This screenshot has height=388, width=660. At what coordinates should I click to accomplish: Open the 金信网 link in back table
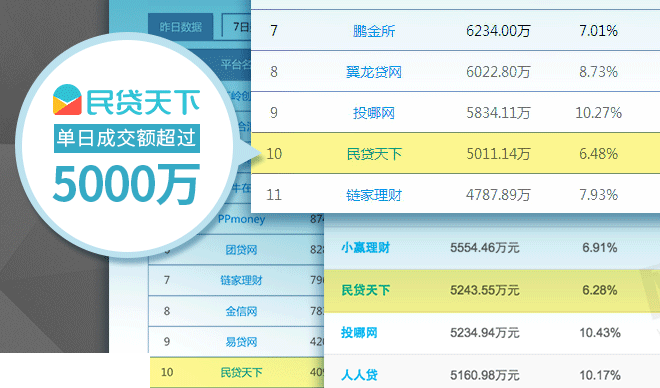(241, 311)
